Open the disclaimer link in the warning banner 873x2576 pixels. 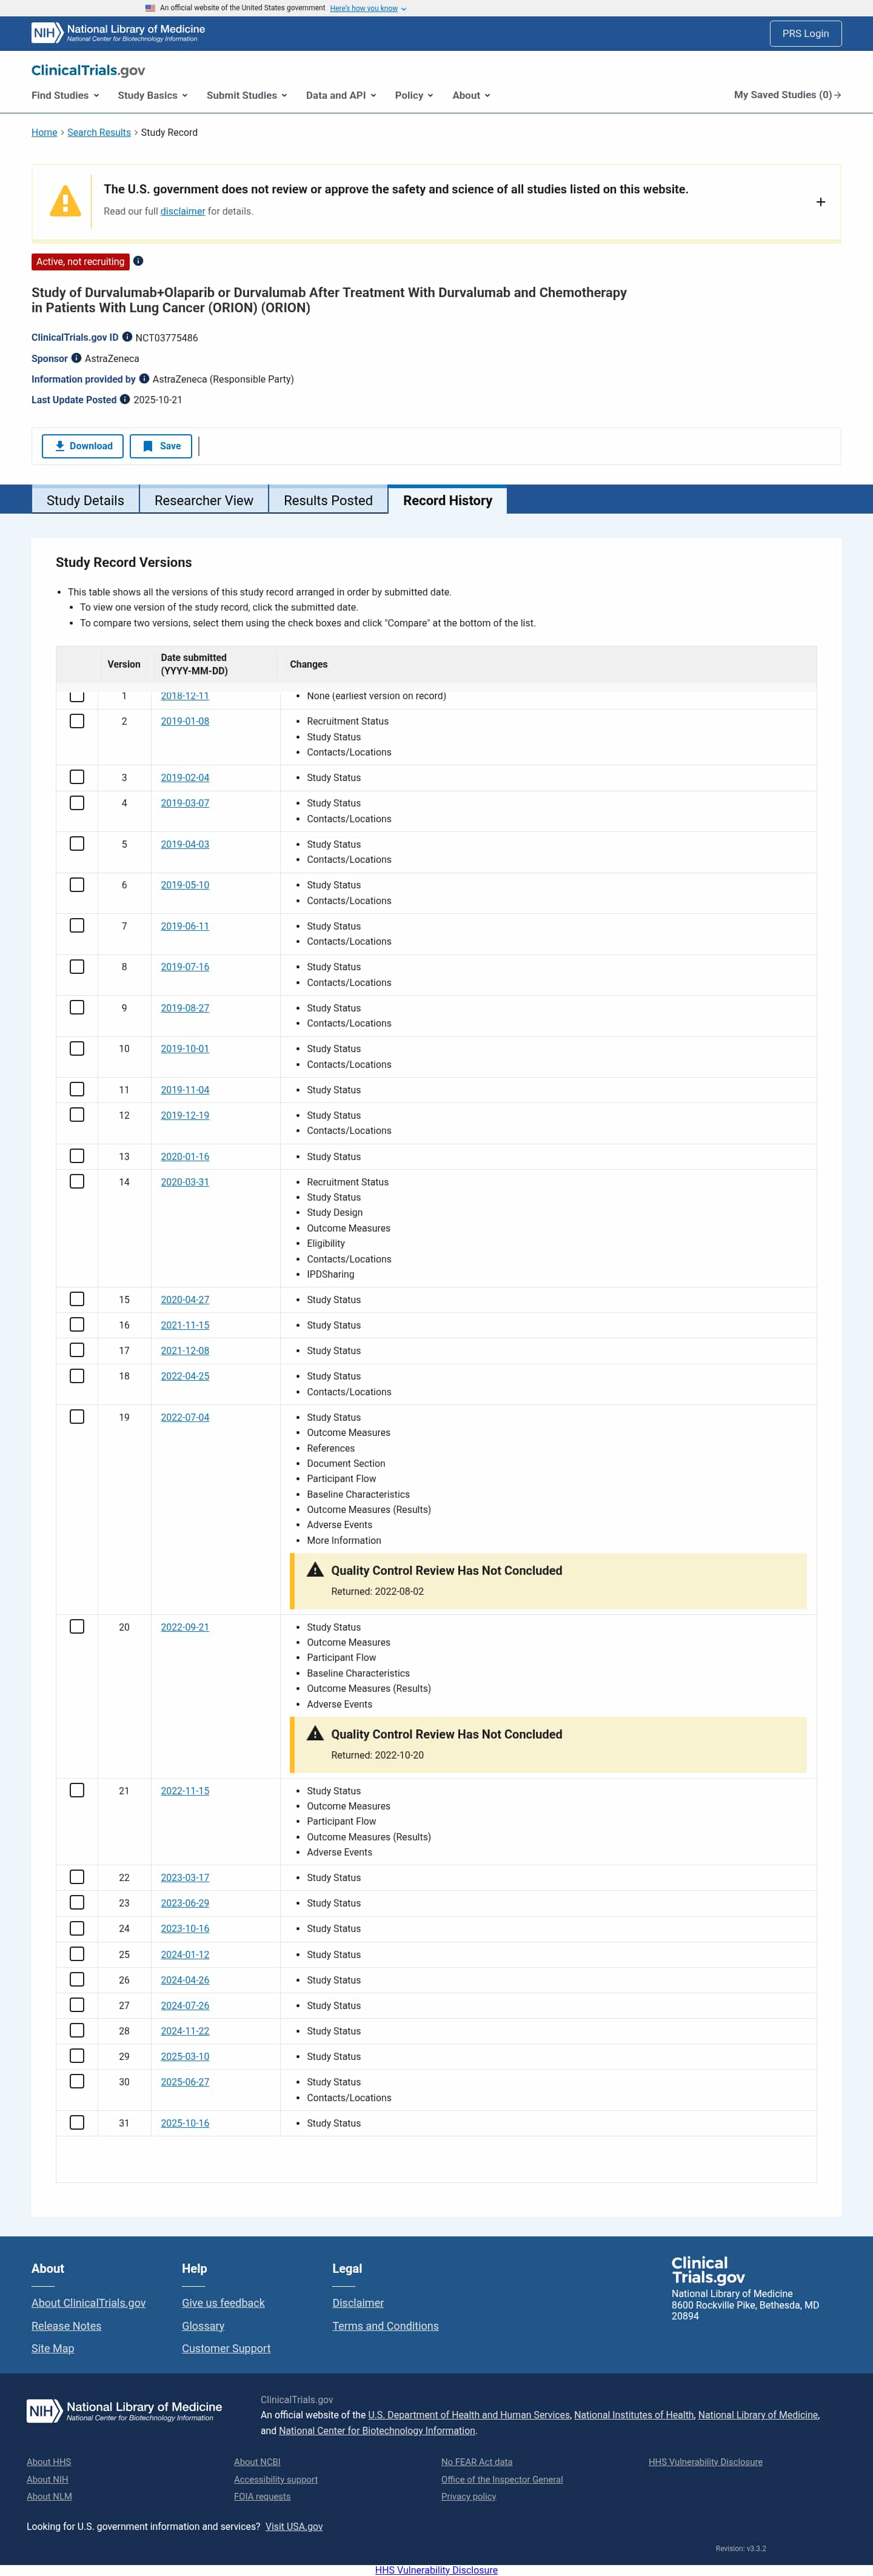(183, 211)
